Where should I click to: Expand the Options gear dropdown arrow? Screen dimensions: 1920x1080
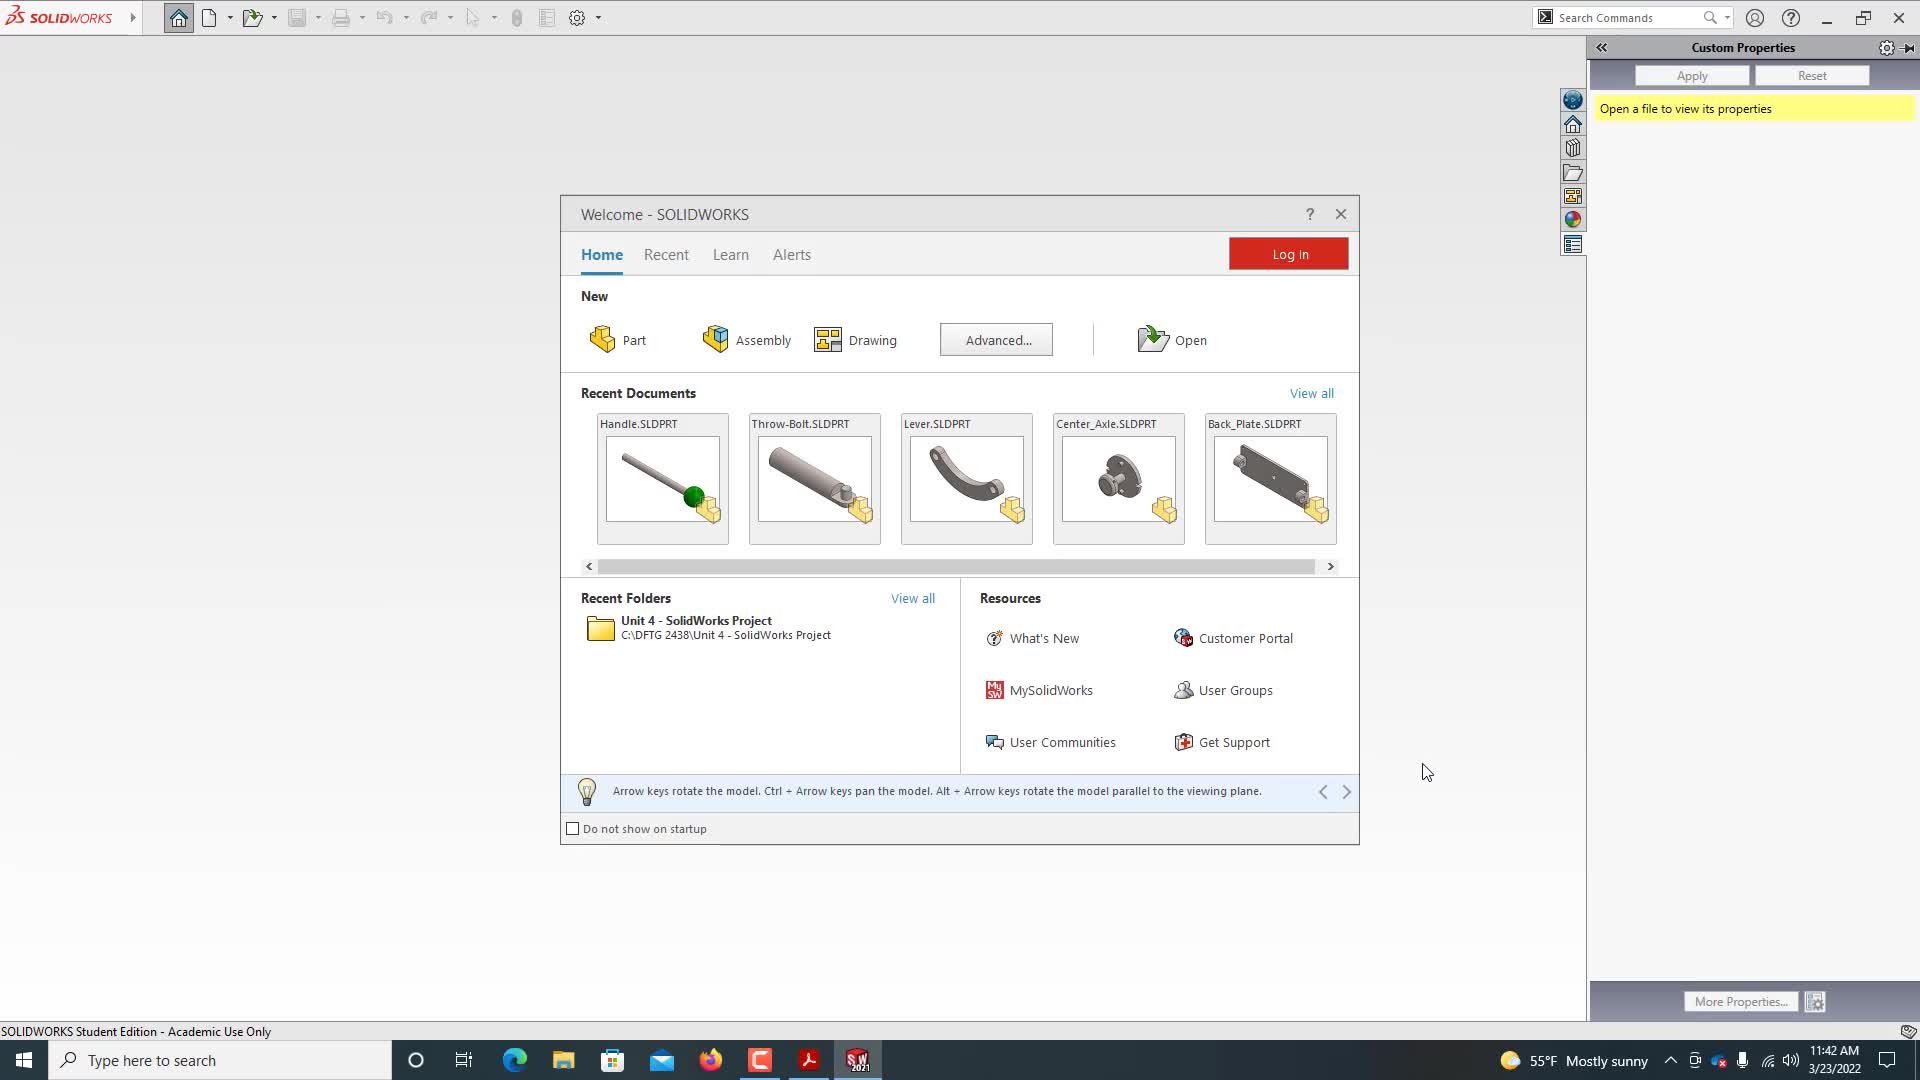click(x=598, y=18)
